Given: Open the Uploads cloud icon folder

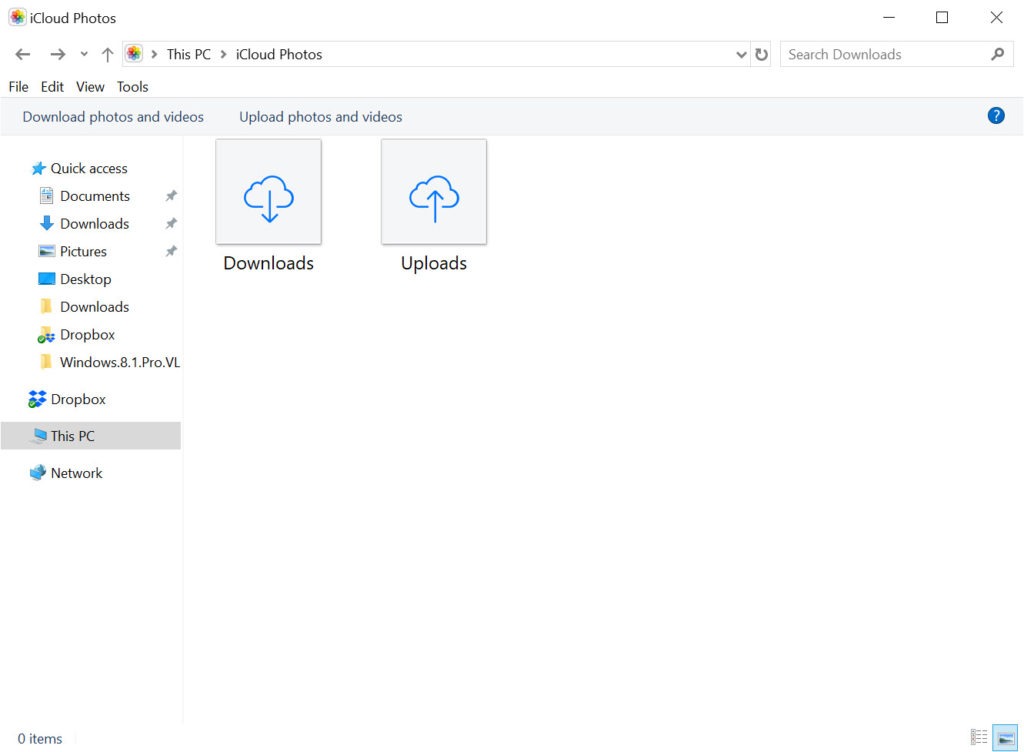Looking at the screenshot, I should point(434,192).
